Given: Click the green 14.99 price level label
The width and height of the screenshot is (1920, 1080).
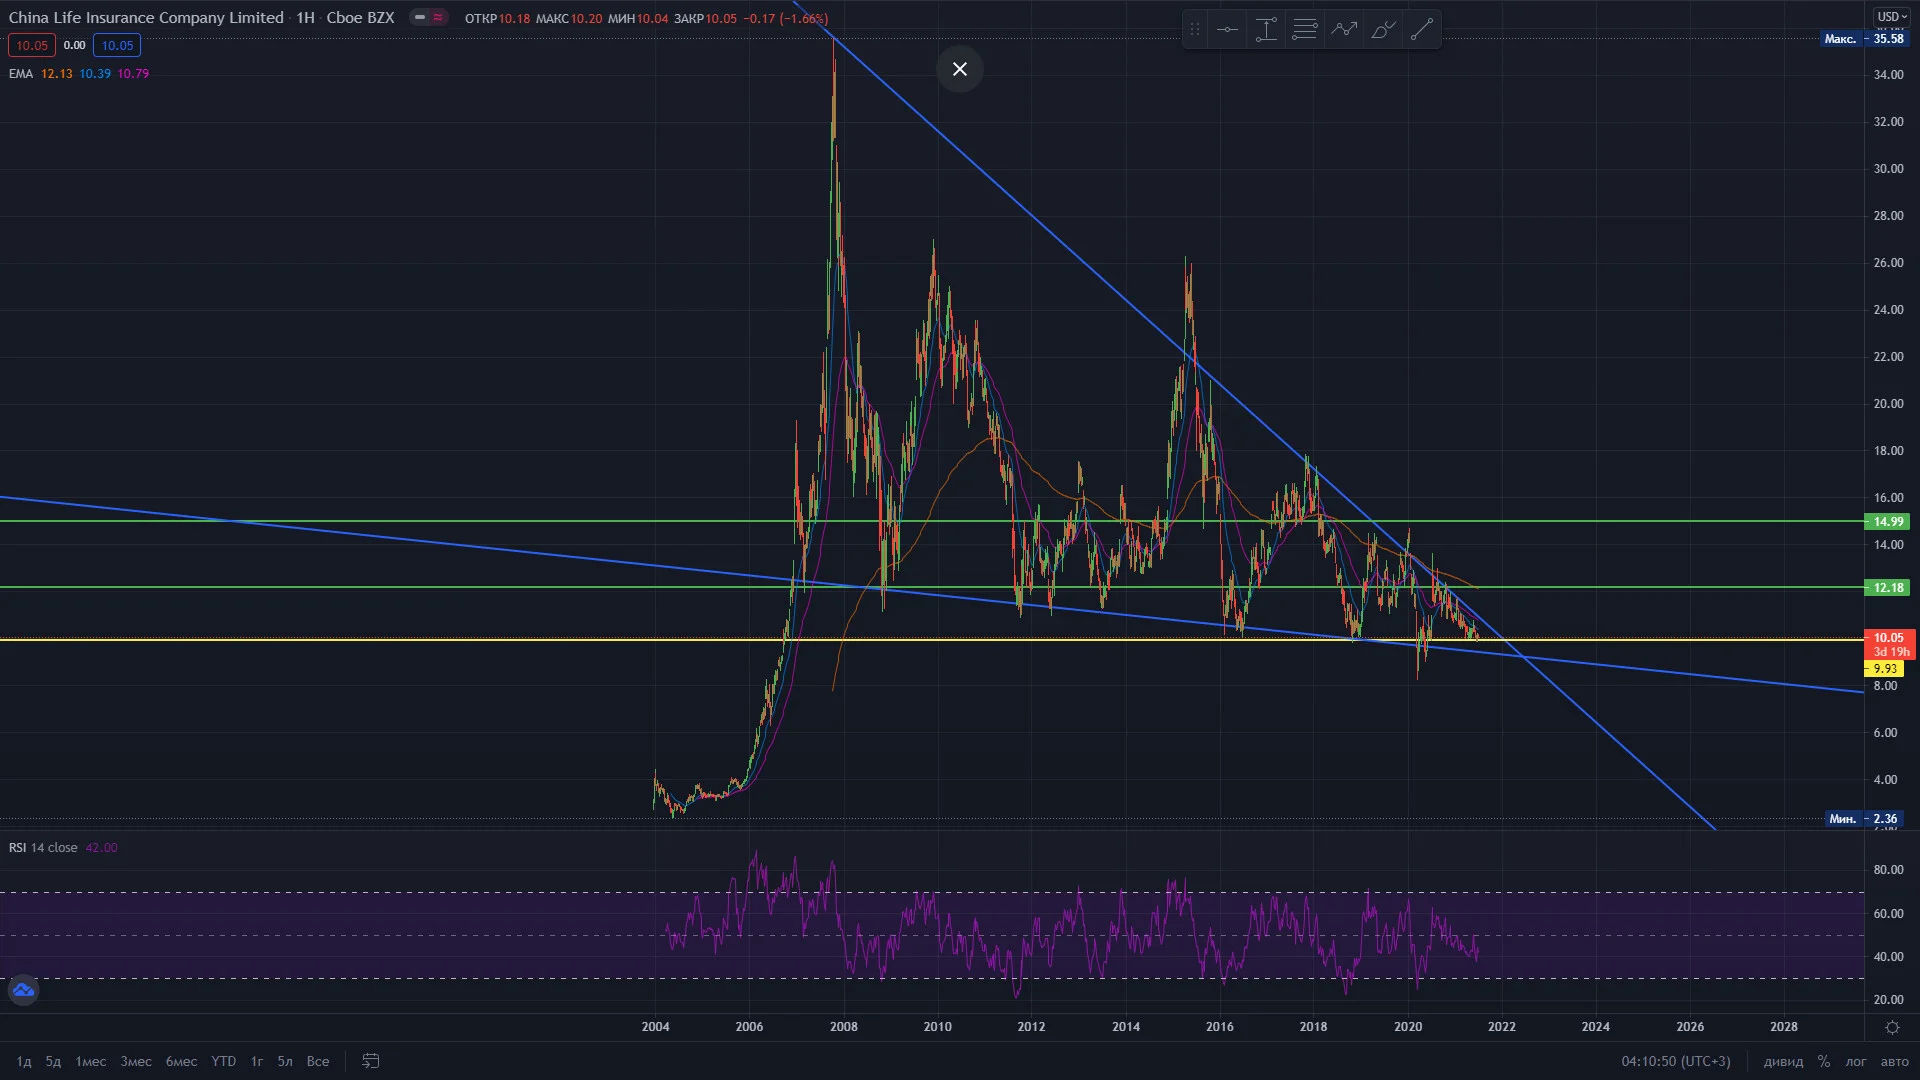Looking at the screenshot, I should [x=1888, y=521].
